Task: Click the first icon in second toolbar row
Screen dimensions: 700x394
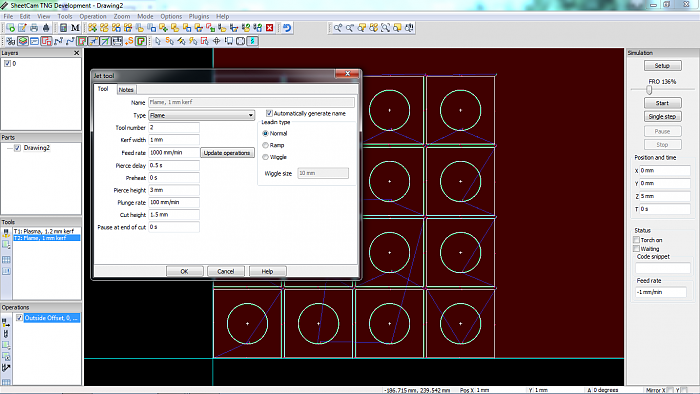Action: [11, 41]
